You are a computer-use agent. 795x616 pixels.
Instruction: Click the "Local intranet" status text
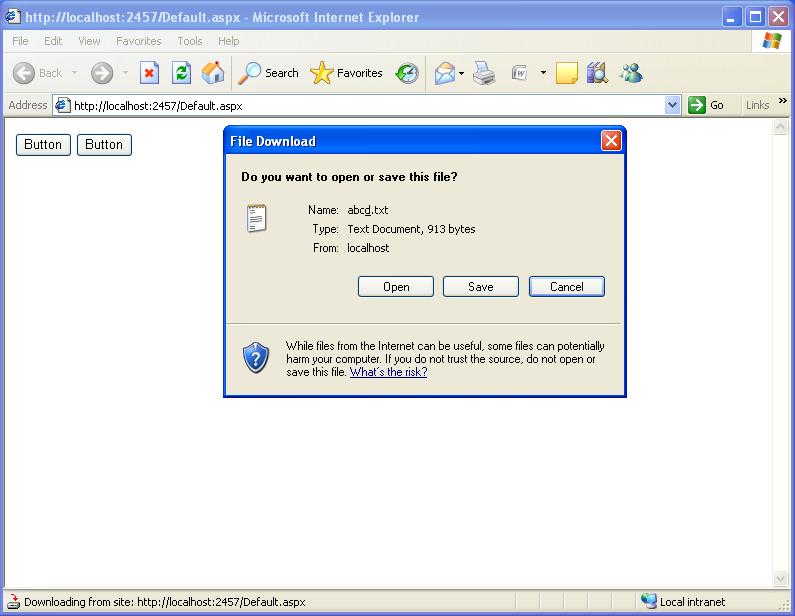pyautogui.click(x=692, y=602)
